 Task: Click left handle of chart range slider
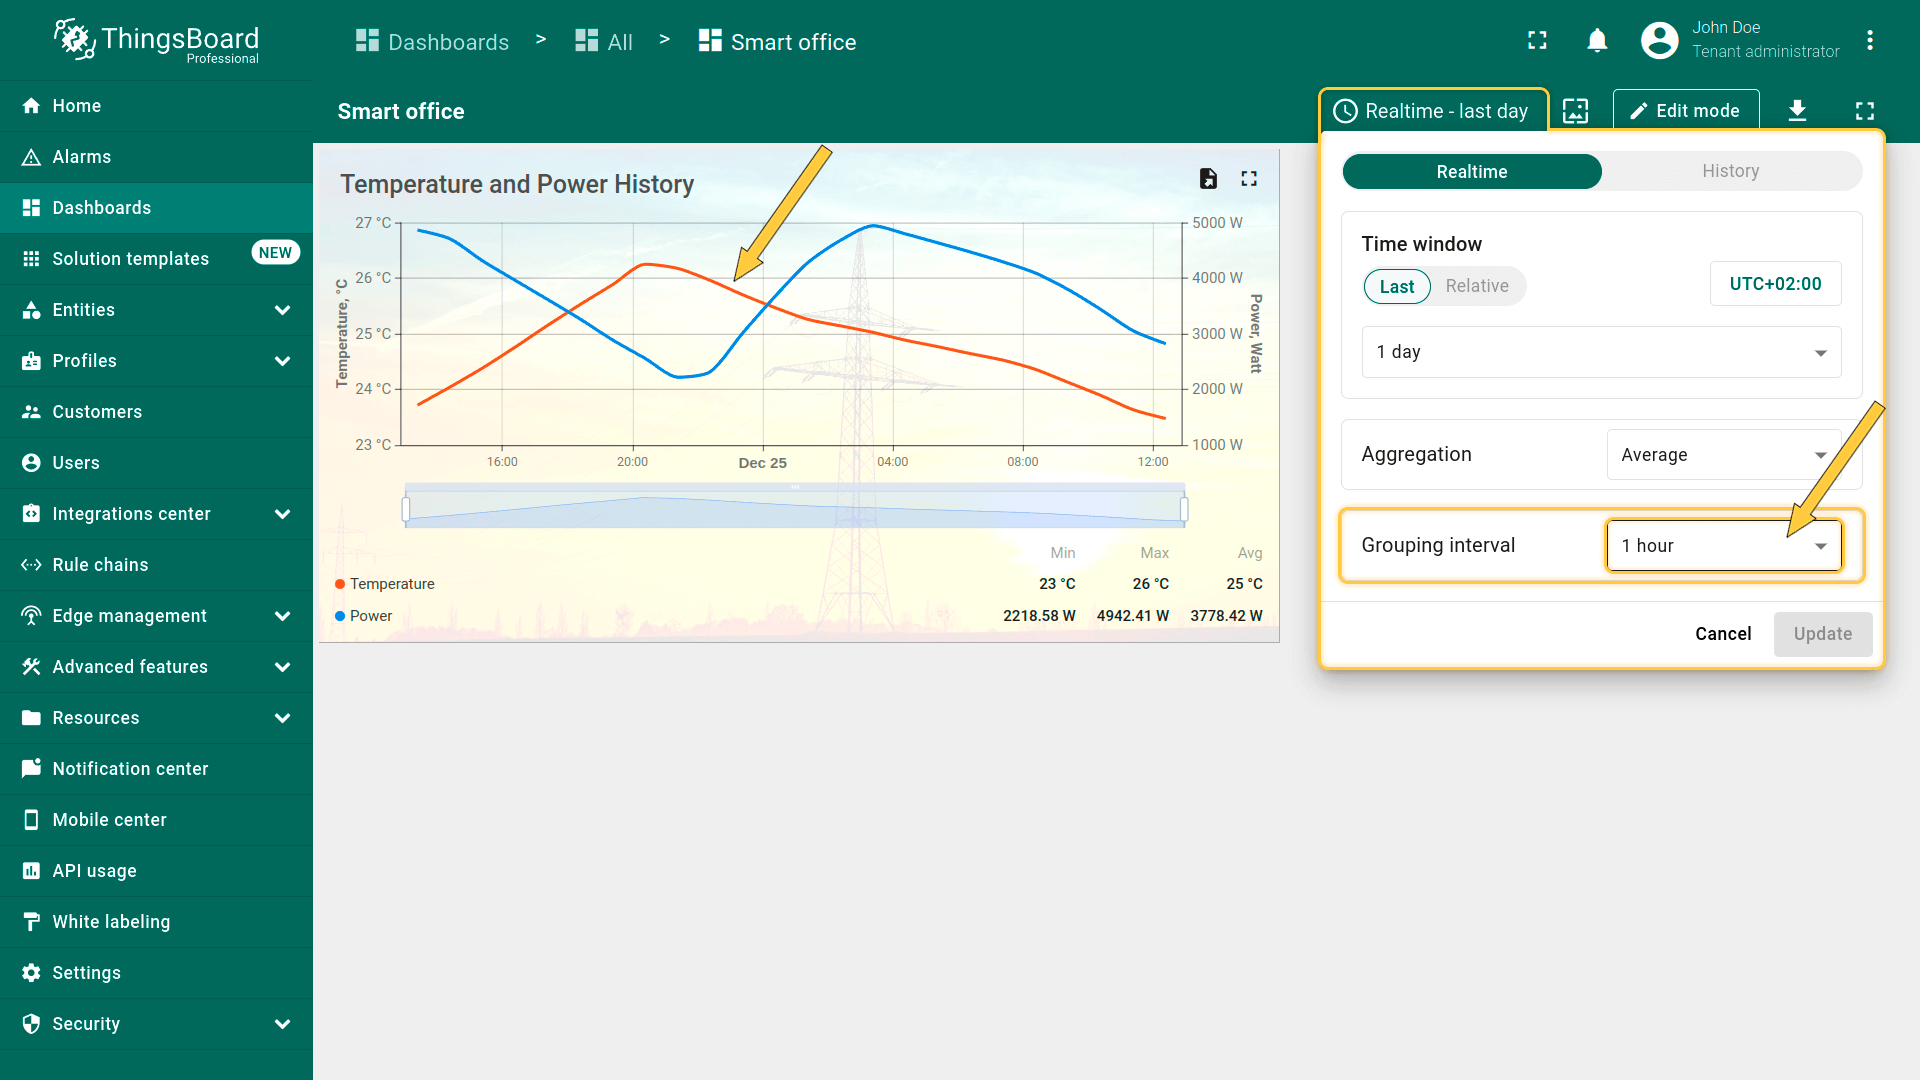pyautogui.click(x=406, y=510)
